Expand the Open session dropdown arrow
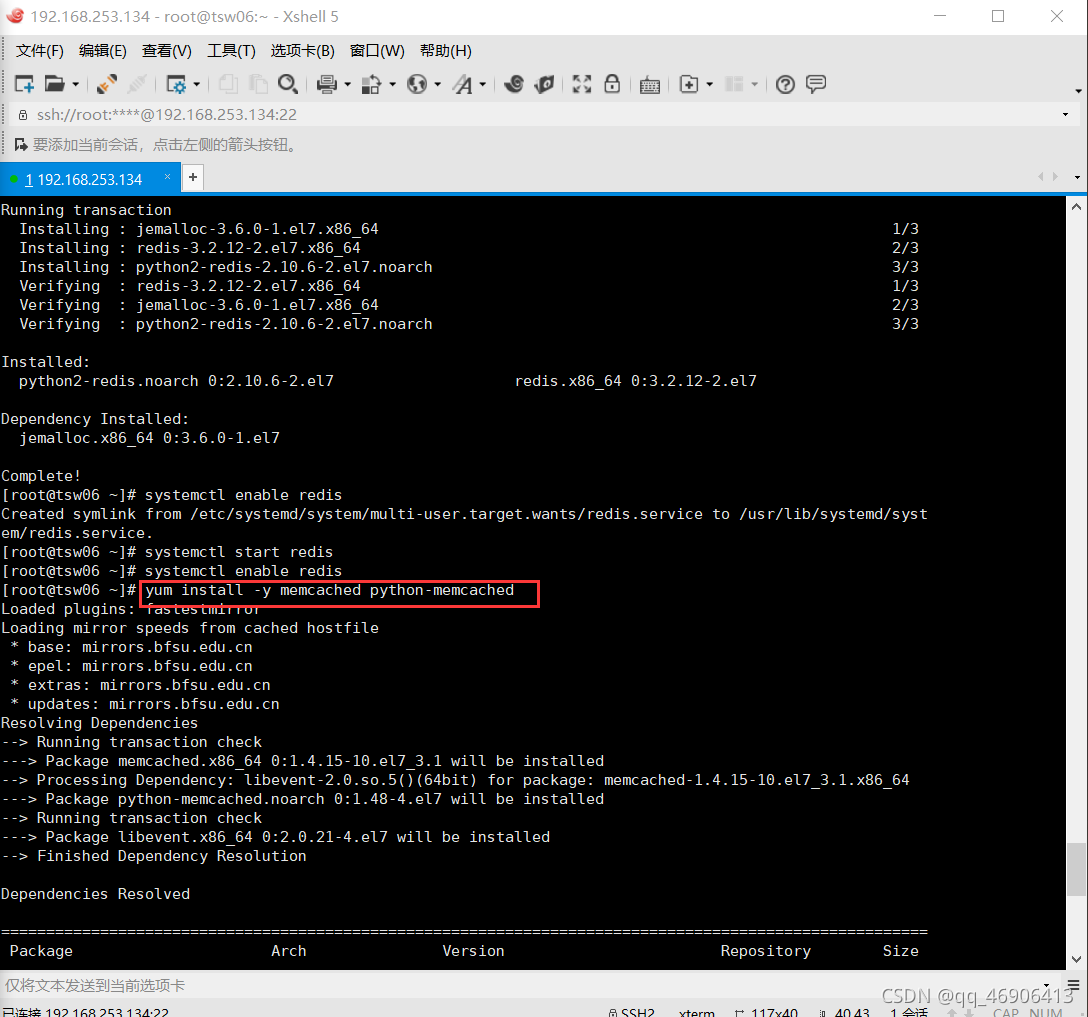The width and height of the screenshot is (1088, 1017). tap(76, 85)
